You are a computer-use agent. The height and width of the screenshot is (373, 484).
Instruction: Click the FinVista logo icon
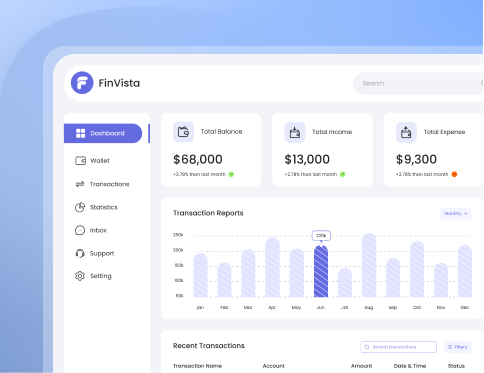tap(82, 83)
